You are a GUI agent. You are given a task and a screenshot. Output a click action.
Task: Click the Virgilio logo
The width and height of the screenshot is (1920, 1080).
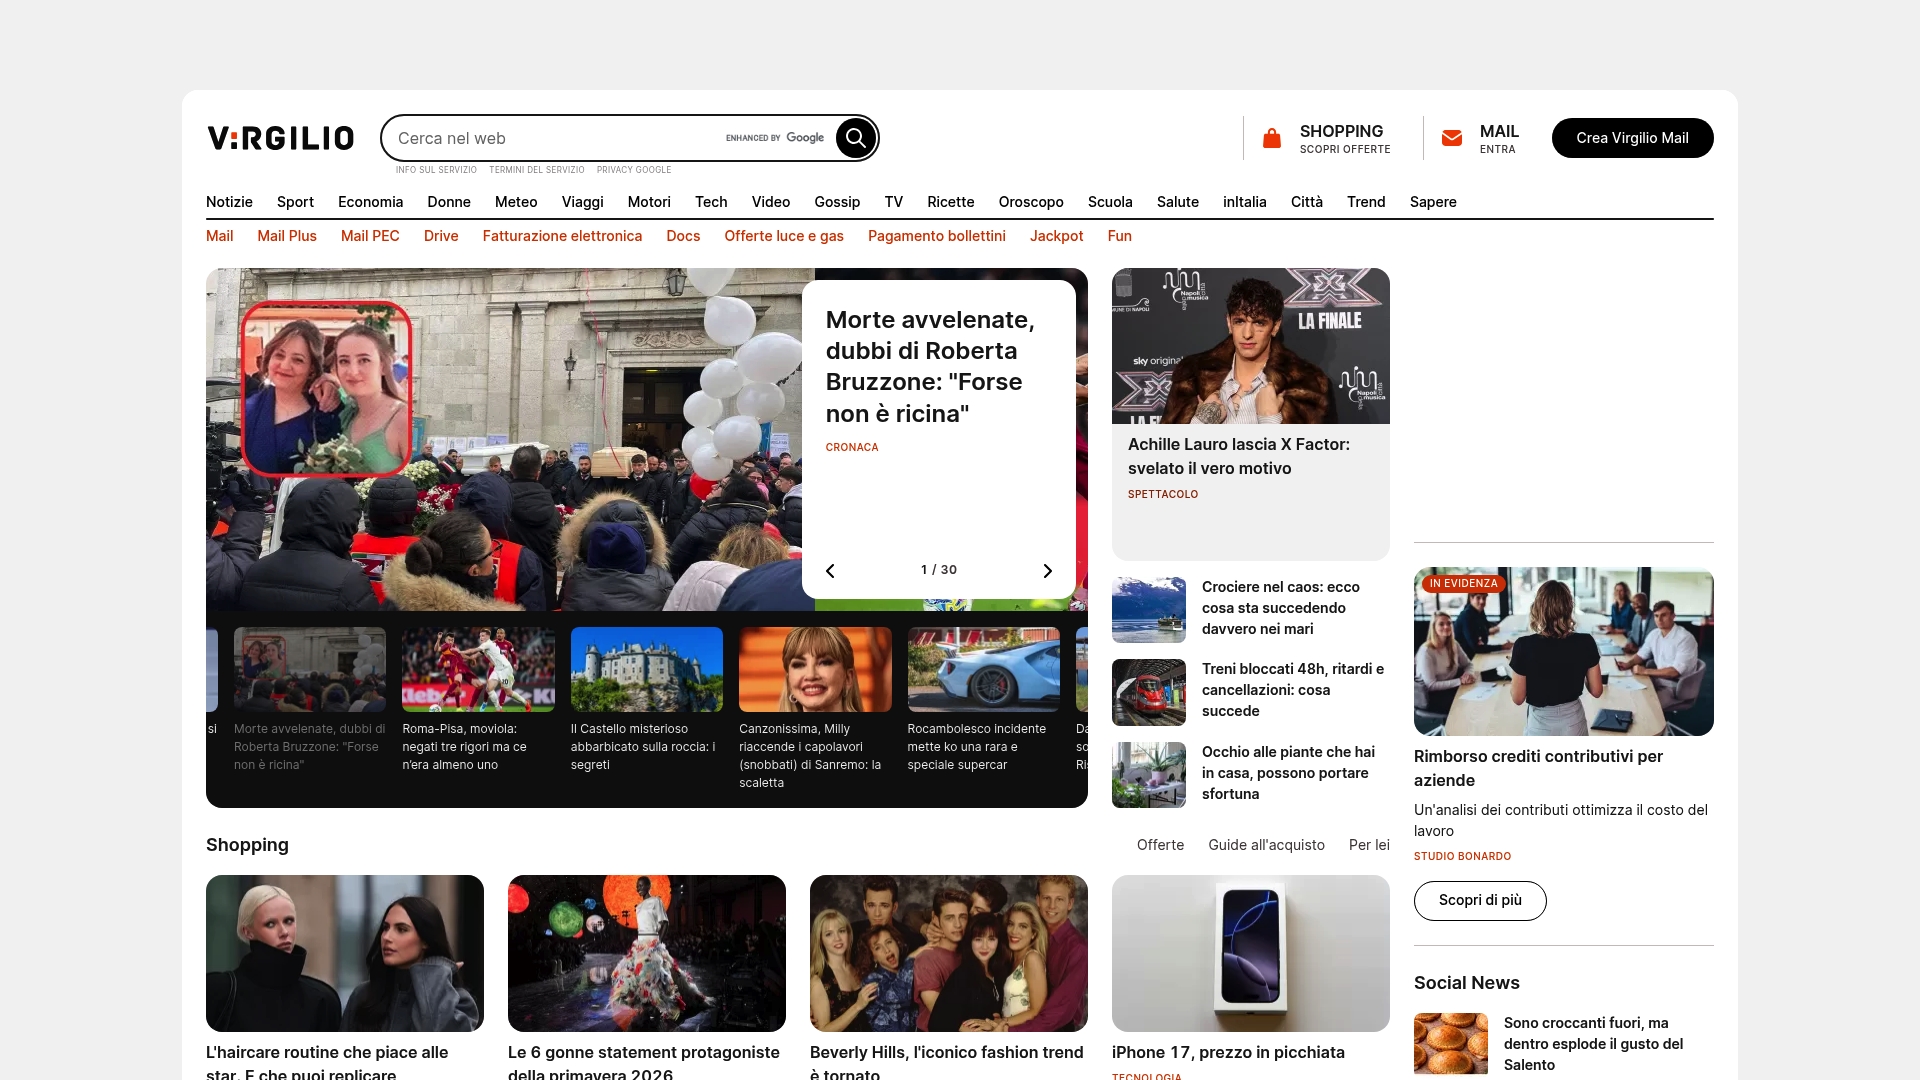coord(280,138)
